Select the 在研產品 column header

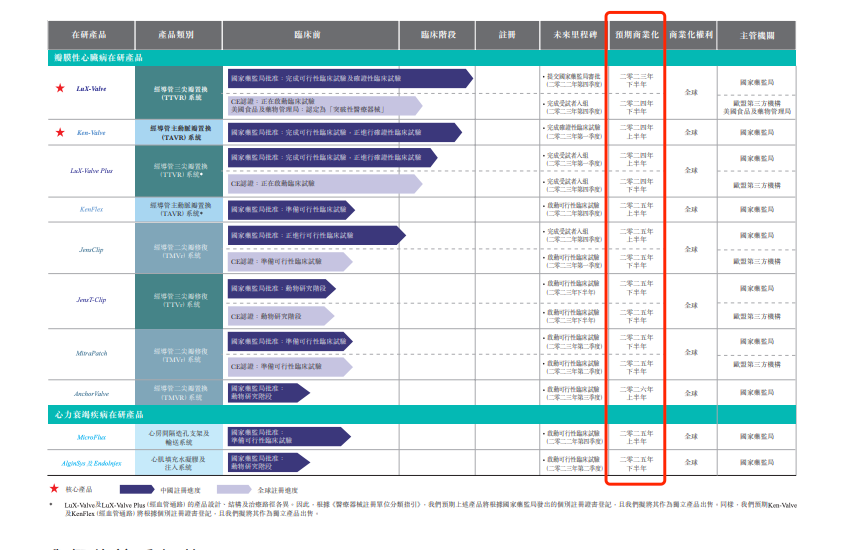(88, 34)
